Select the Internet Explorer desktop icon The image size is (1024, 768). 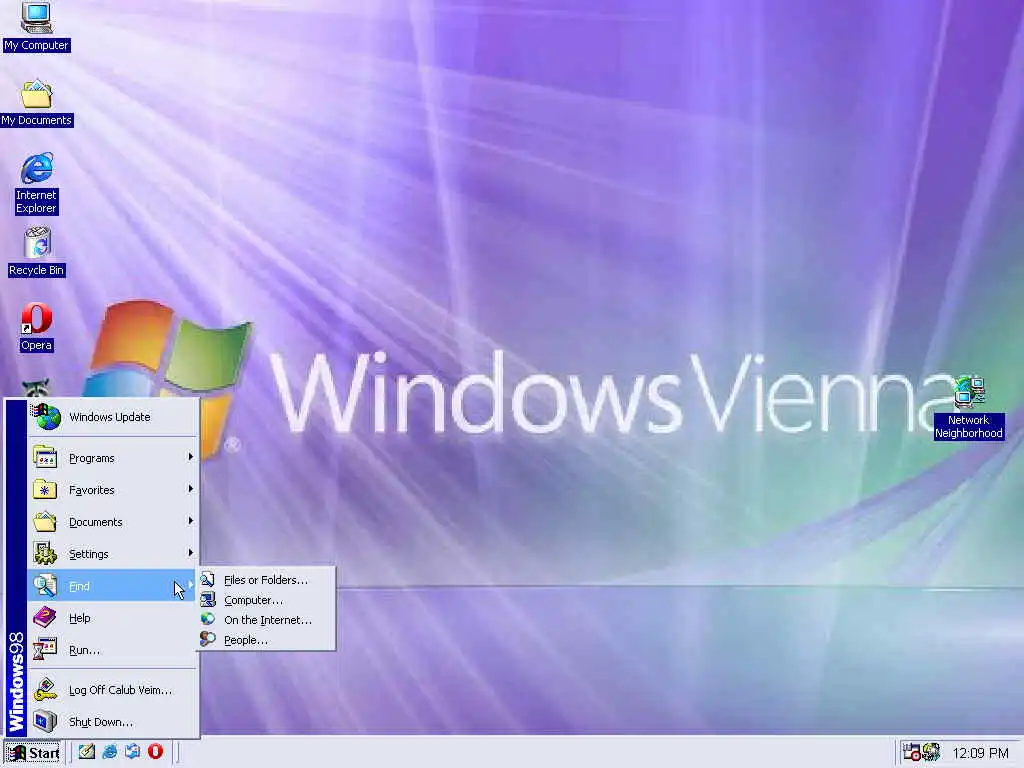[x=37, y=183]
